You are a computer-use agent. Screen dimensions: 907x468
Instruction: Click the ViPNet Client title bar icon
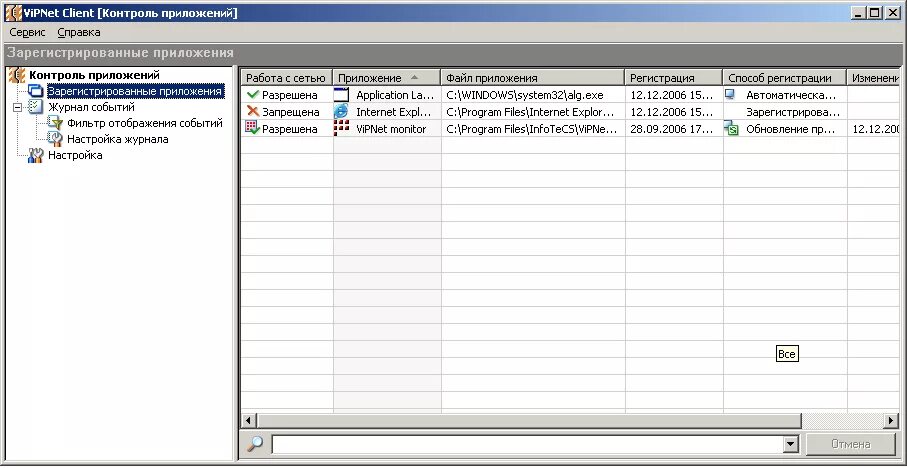click(12, 13)
